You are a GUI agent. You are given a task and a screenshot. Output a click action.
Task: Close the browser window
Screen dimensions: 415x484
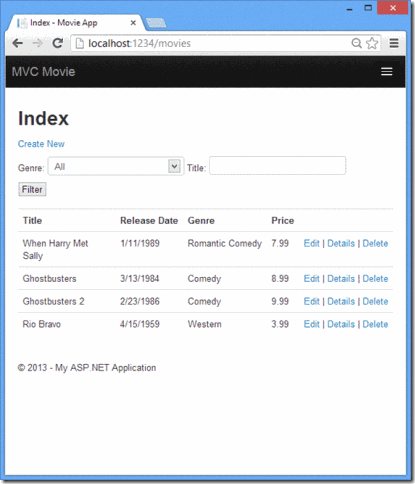point(393,8)
